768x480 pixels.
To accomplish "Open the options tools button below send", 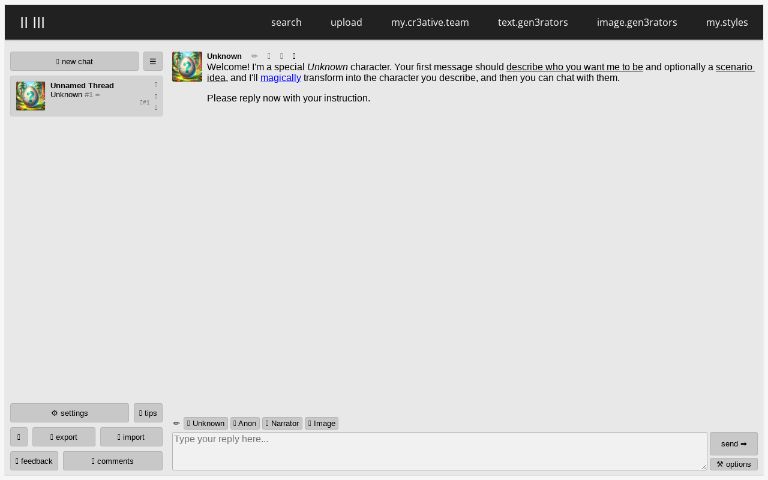I will coord(733,464).
